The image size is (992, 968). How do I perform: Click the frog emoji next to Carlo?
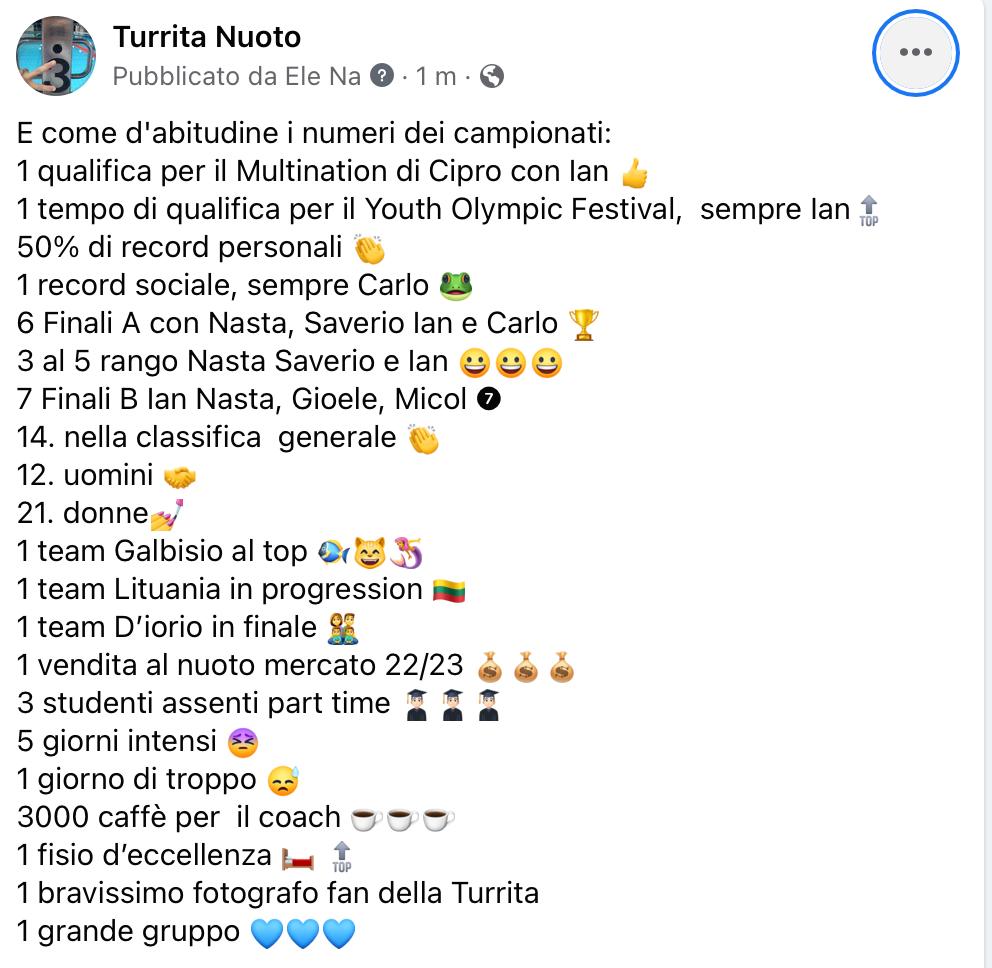(x=456, y=286)
